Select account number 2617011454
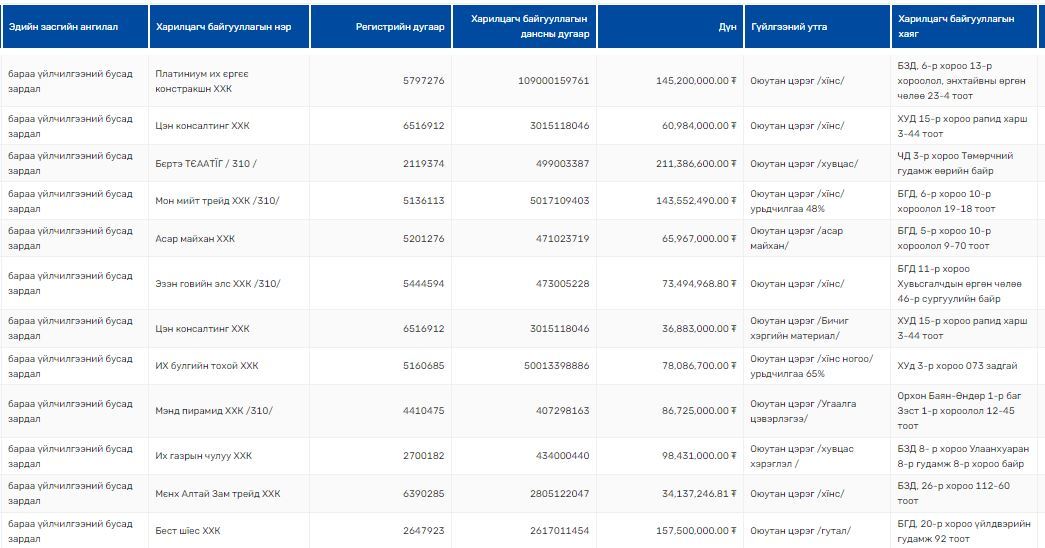Image resolution: width=1045 pixels, height=548 pixels. pyautogui.click(x=560, y=531)
